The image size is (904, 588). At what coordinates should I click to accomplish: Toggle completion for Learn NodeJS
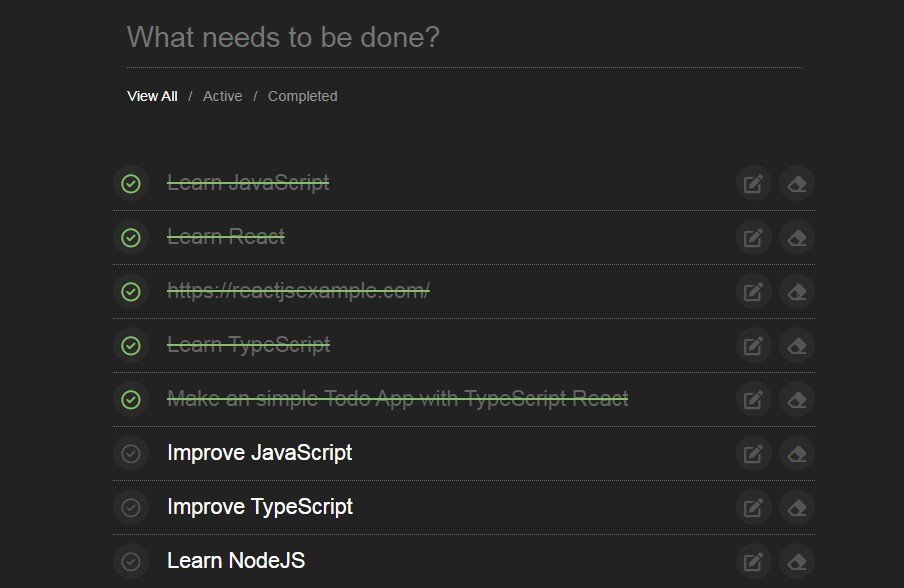[131, 561]
